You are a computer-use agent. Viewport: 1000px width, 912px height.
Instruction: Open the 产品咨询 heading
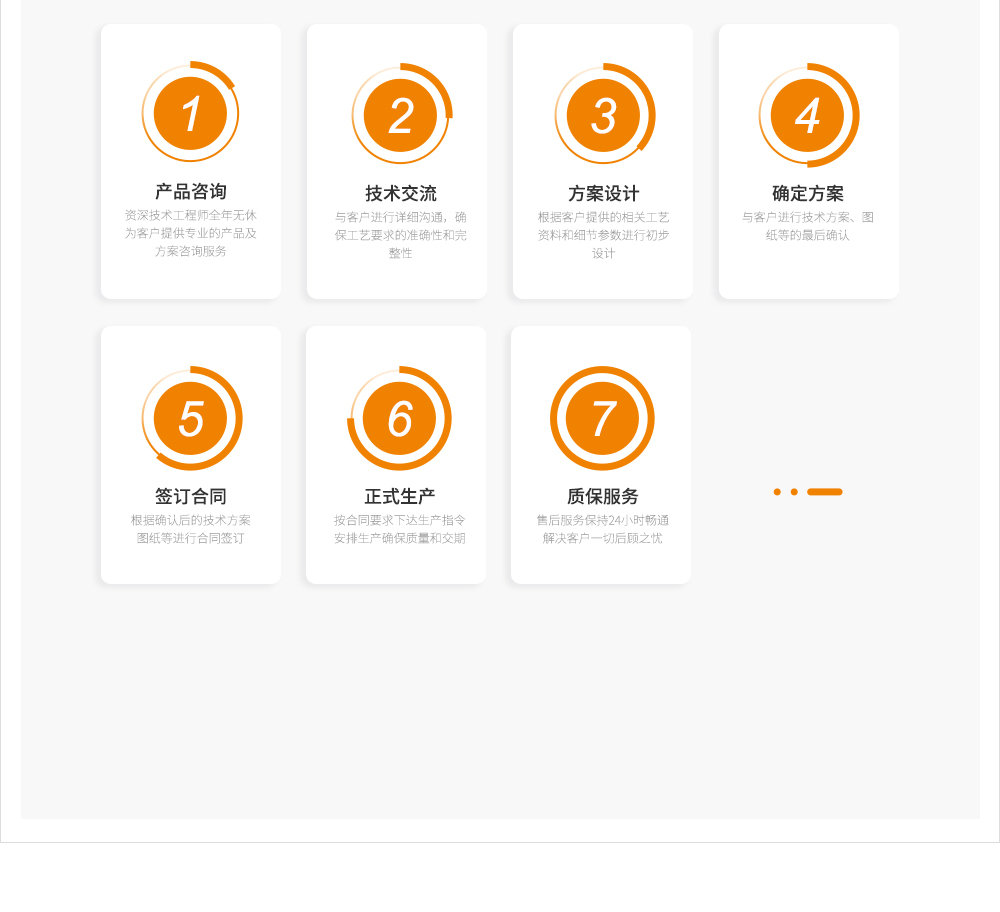pos(190,192)
